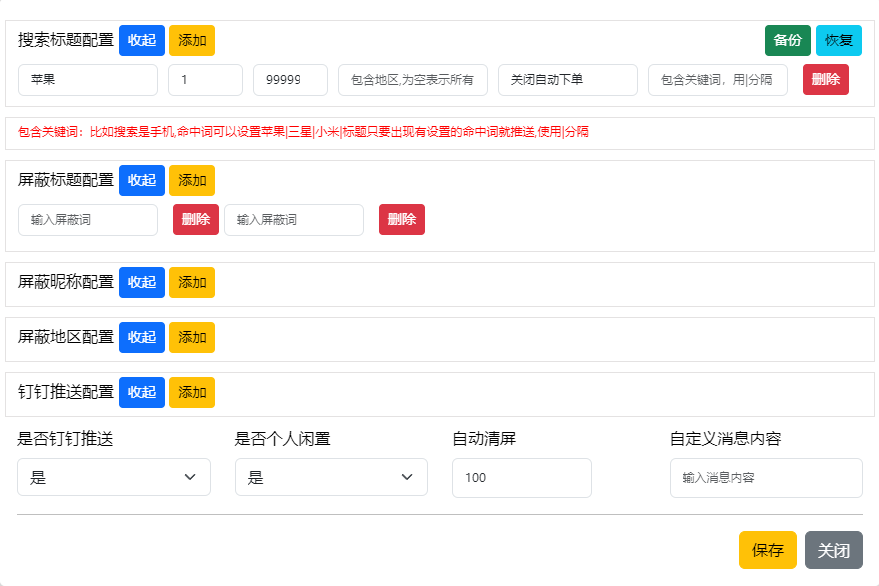
Task: Click the red 包含关键词 hint text
Action: (x=303, y=132)
